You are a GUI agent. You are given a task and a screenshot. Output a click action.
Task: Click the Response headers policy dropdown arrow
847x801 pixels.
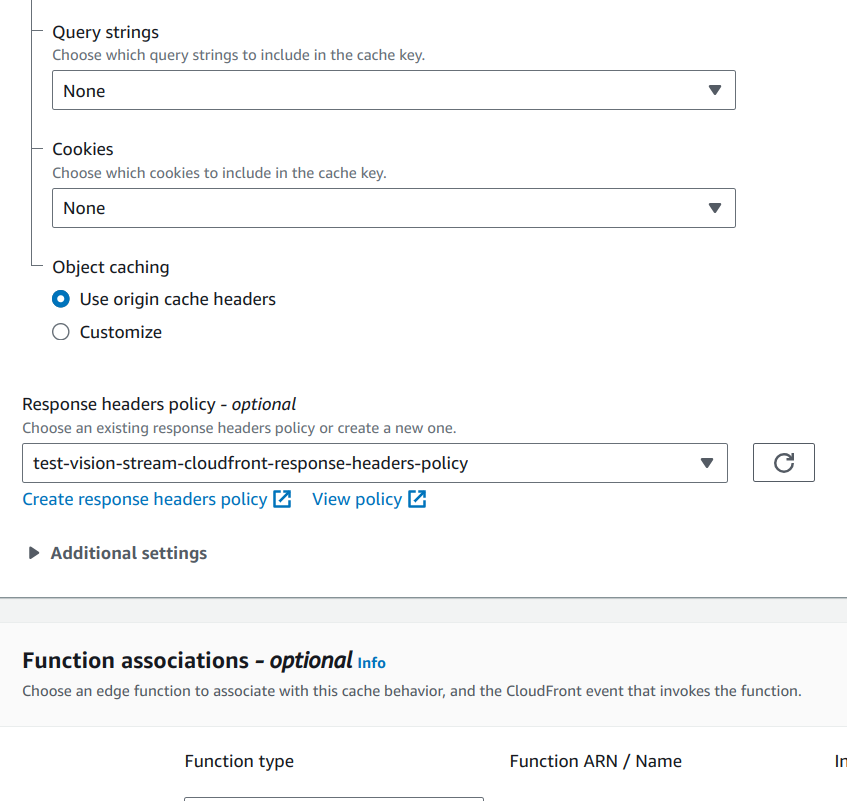(x=710, y=463)
